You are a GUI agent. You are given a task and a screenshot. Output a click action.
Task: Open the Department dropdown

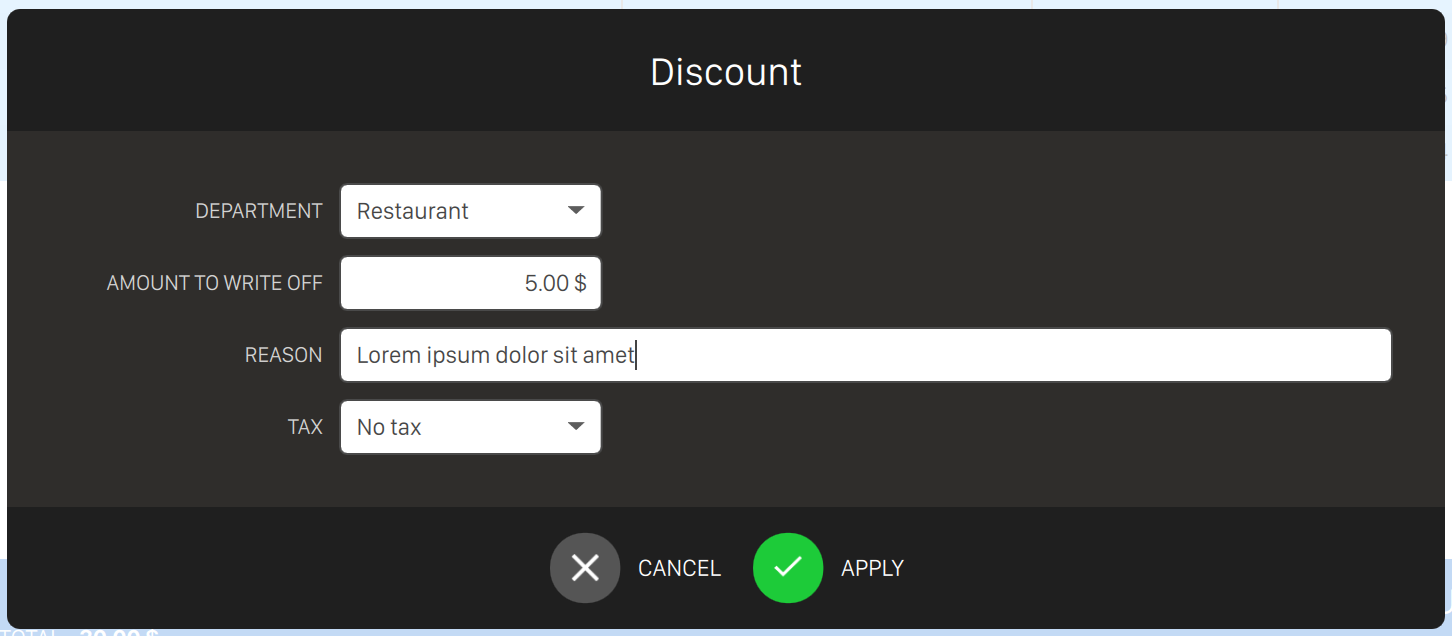(470, 211)
